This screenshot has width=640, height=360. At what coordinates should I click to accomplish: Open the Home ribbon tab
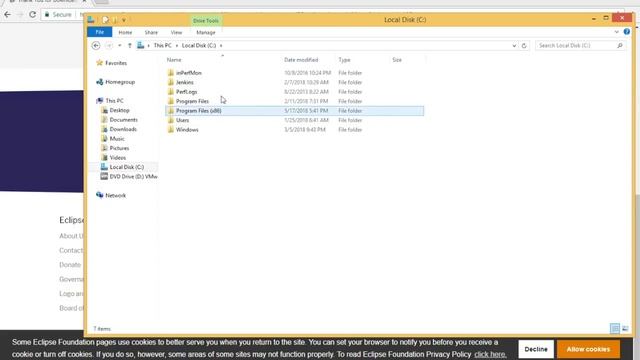point(125,32)
